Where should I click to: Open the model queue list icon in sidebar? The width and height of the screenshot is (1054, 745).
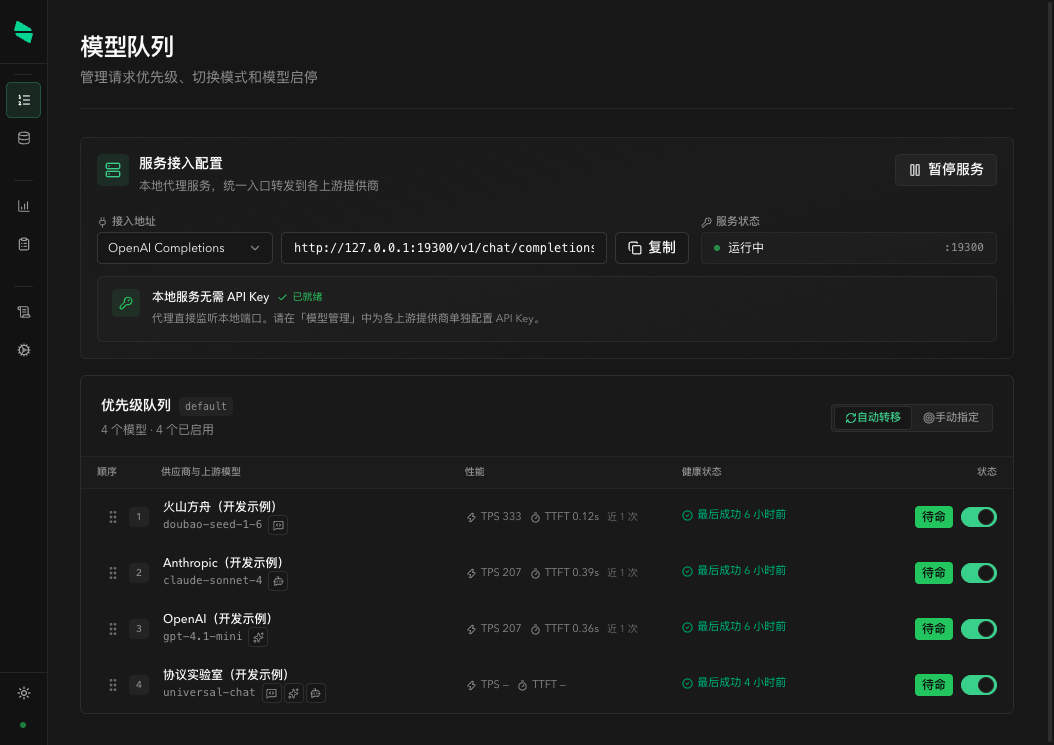[24, 100]
